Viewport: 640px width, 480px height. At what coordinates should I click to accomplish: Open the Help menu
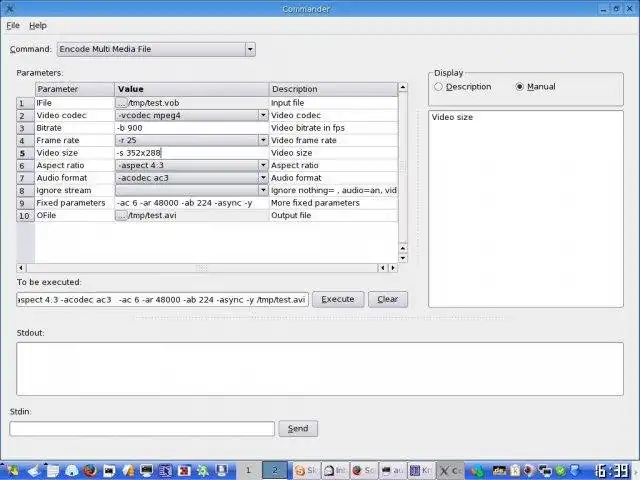point(38,25)
